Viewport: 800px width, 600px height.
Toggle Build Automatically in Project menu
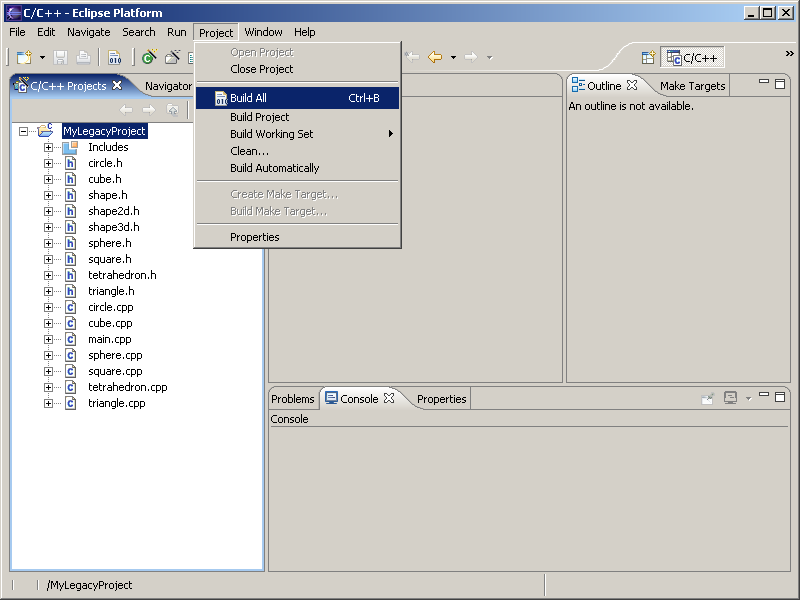click(x=274, y=168)
